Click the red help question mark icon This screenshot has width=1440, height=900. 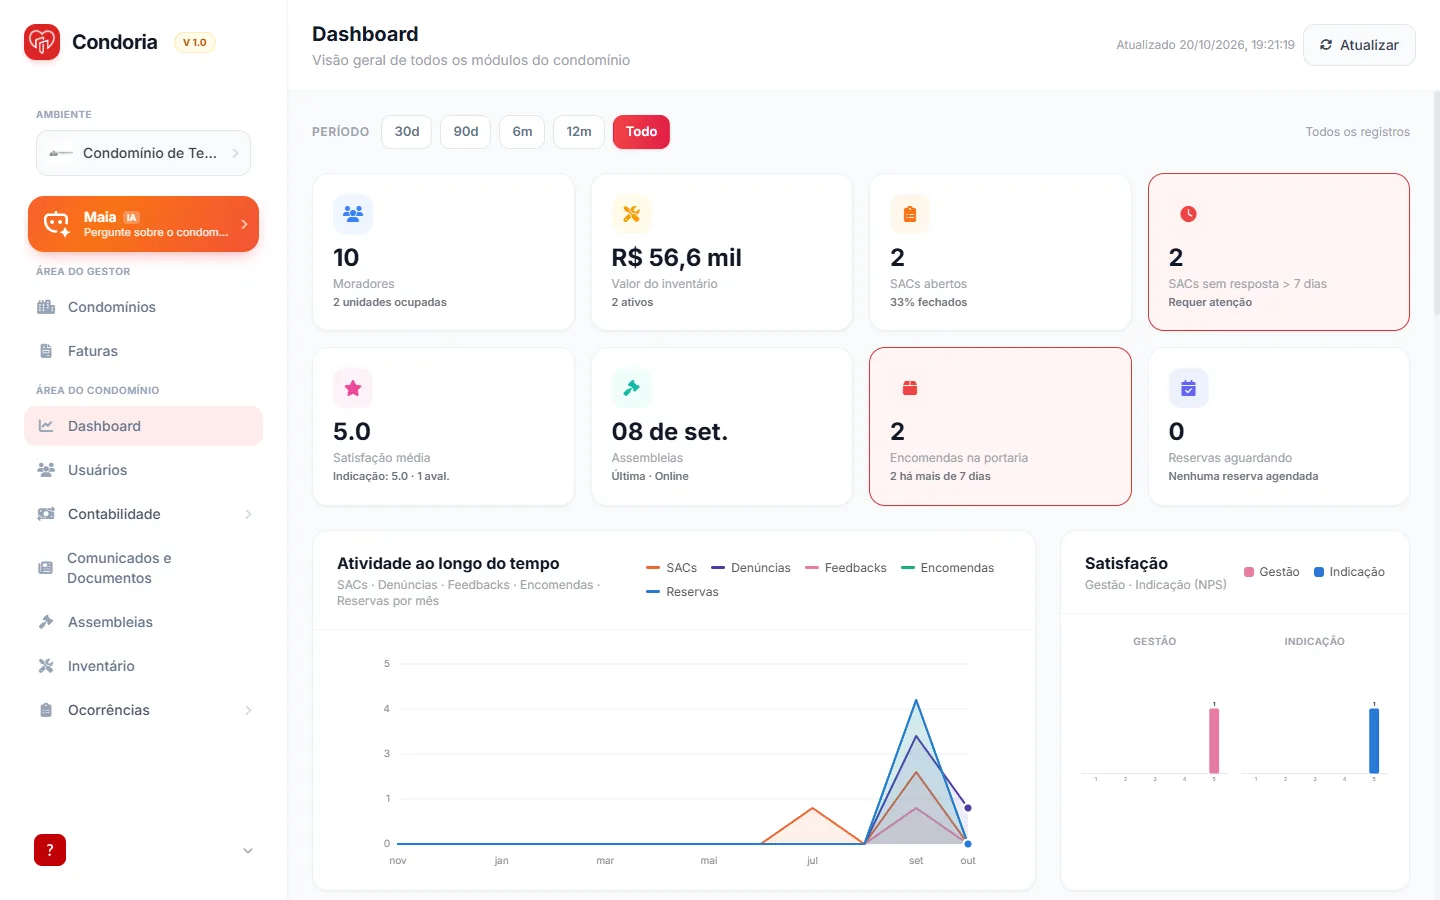click(x=50, y=850)
